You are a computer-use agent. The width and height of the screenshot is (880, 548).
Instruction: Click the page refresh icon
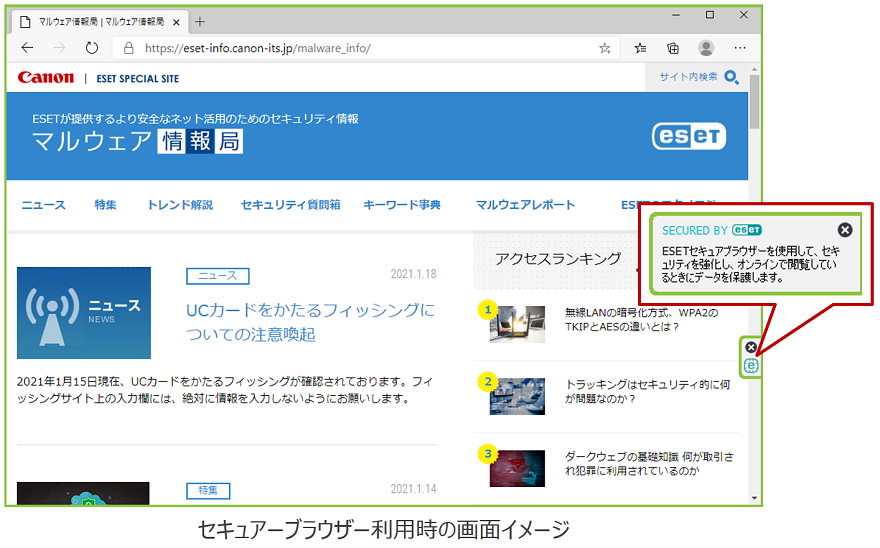tap(92, 48)
